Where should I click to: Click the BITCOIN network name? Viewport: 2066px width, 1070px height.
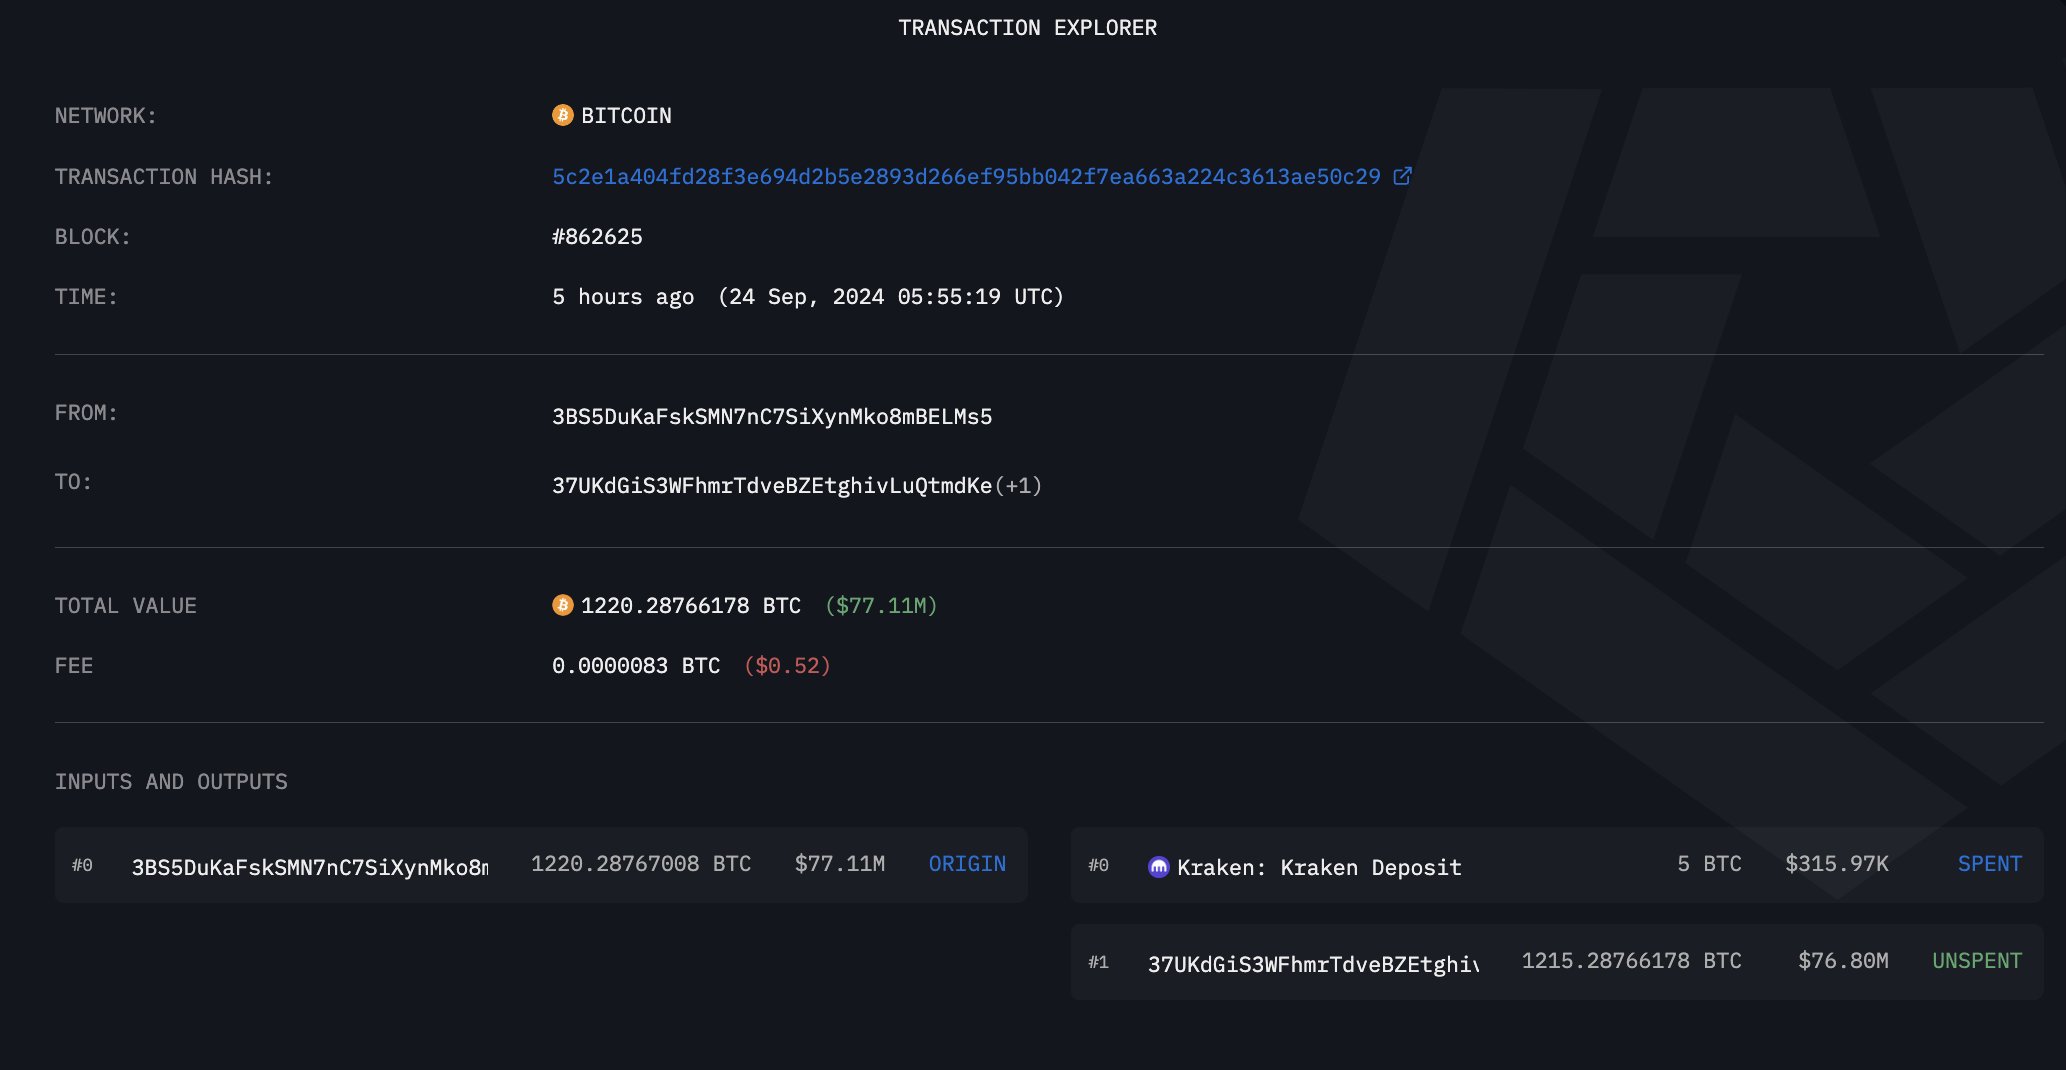click(x=626, y=116)
